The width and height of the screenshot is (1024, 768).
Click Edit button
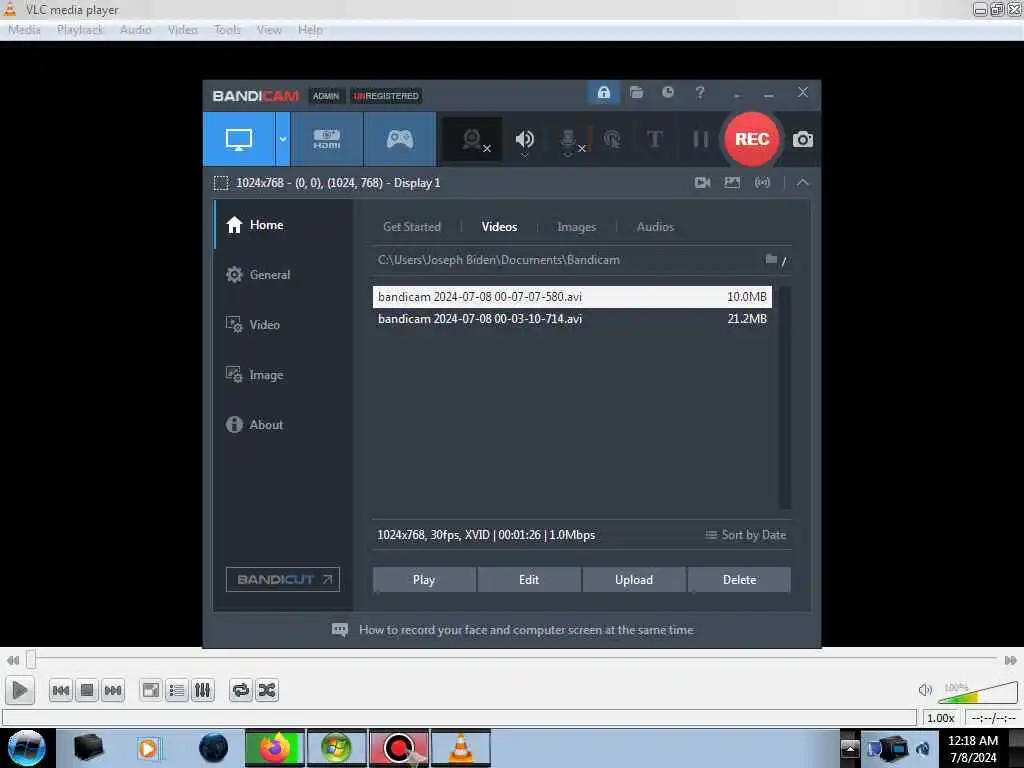tap(529, 580)
